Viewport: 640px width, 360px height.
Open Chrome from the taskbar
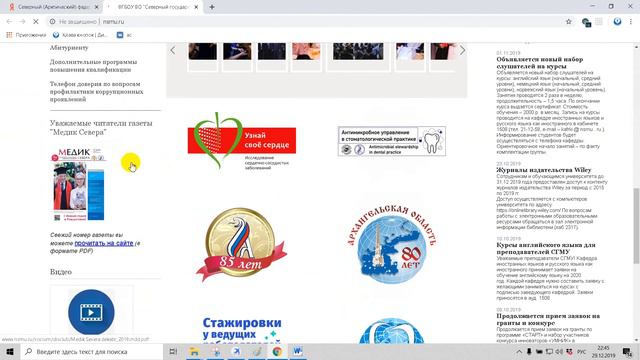point(277,351)
